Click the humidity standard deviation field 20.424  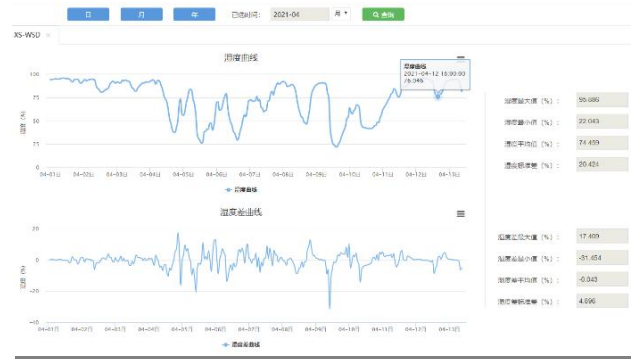[602, 165]
